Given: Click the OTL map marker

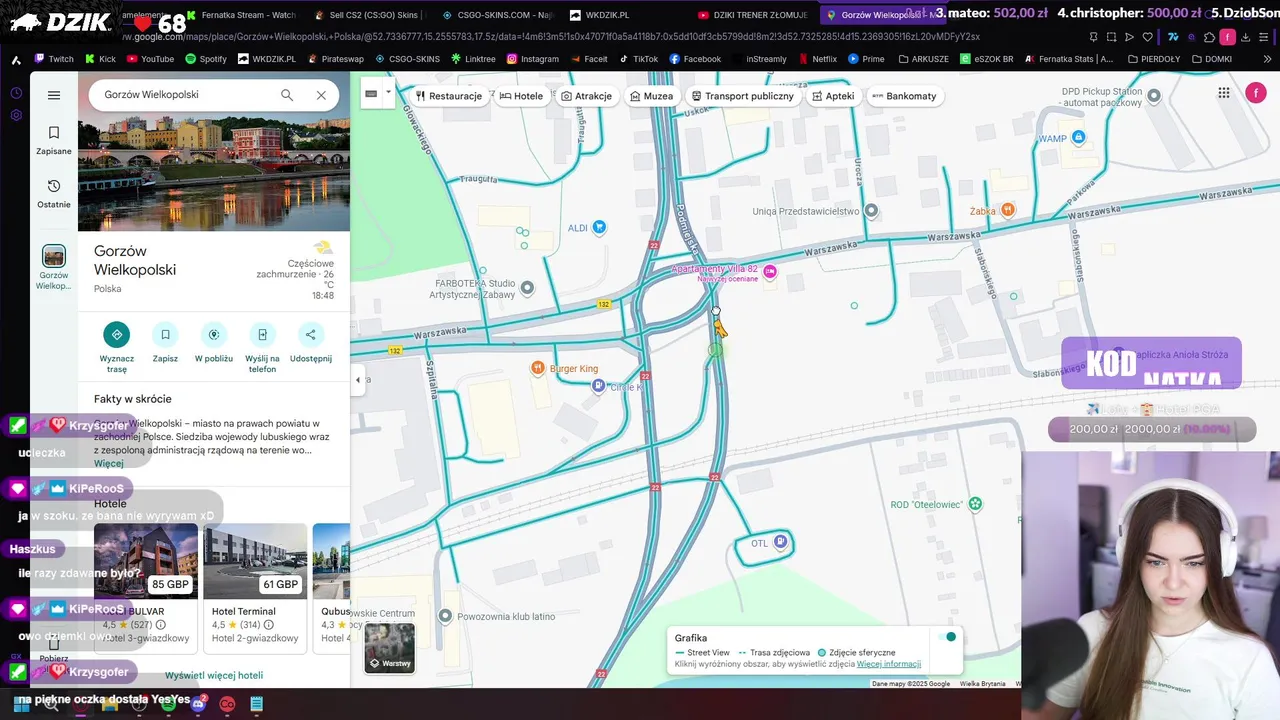Looking at the screenshot, I should 781,542.
